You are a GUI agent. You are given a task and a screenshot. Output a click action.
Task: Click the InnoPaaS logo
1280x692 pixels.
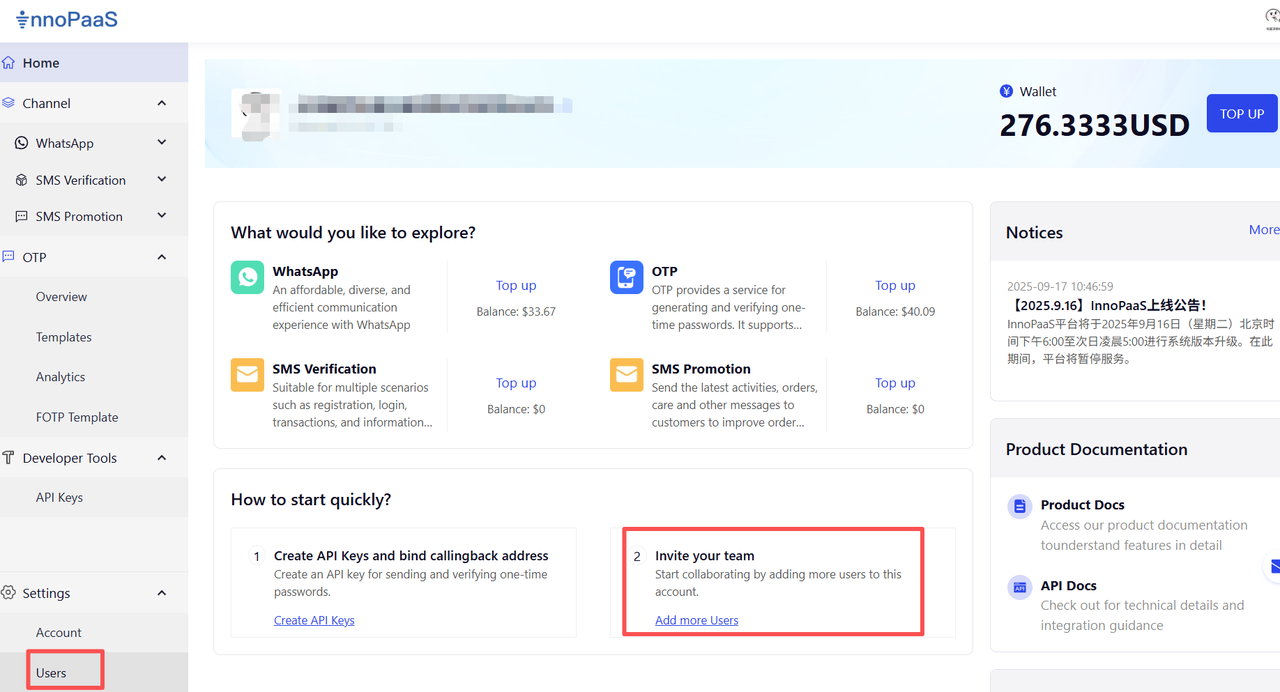point(67,19)
